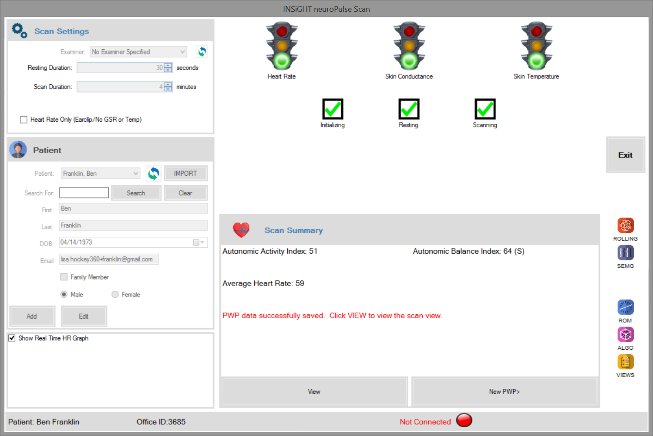Viewport: 653px width, 436px height.
Task: Click the Scan Settings heading text
Action: (62, 31)
